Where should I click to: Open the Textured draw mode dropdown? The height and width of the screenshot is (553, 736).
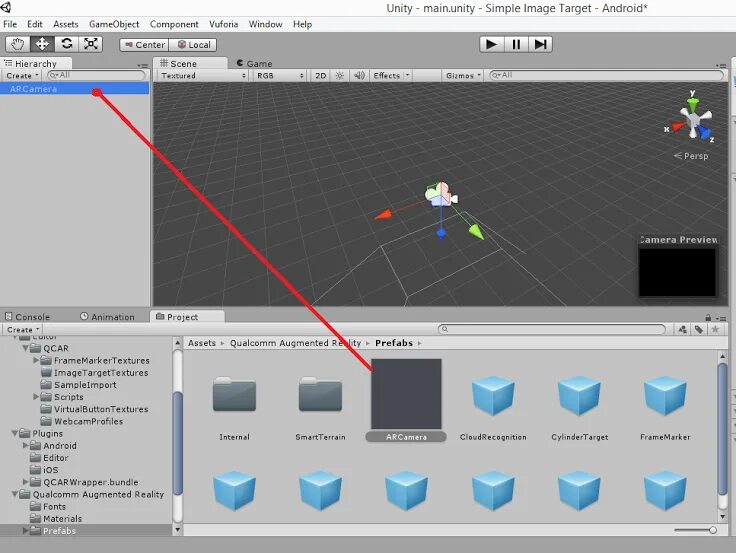(x=203, y=76)
